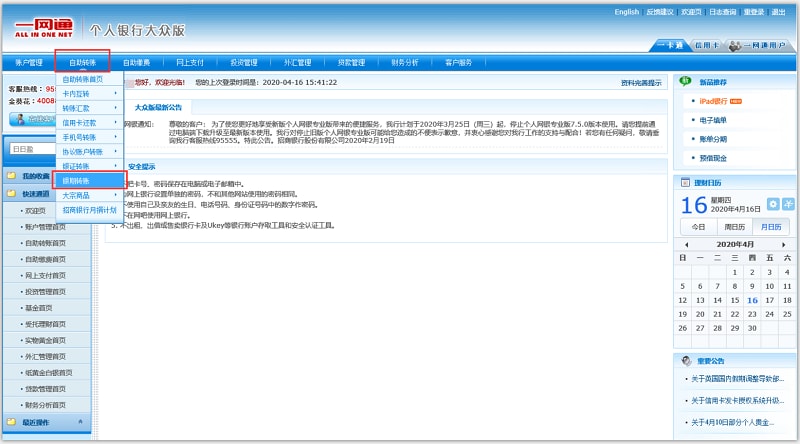The width and height of the screenshot is (800, 444).
Task: Switch to the 信用卡 tab
Action: click(706, 46)
